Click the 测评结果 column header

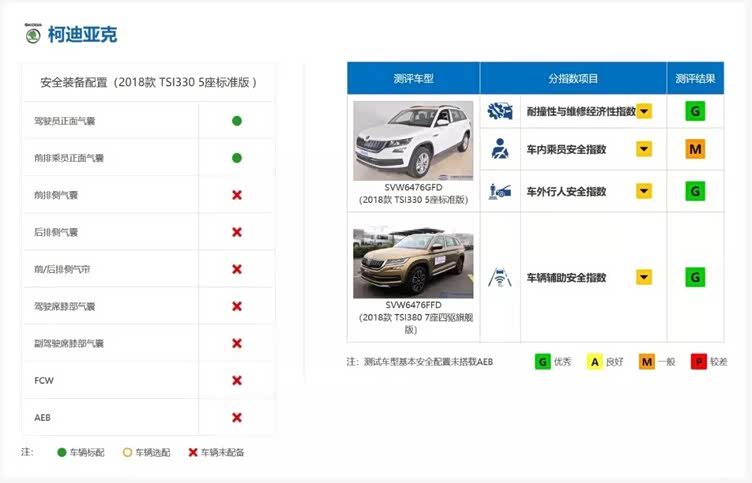pos(695,78)
